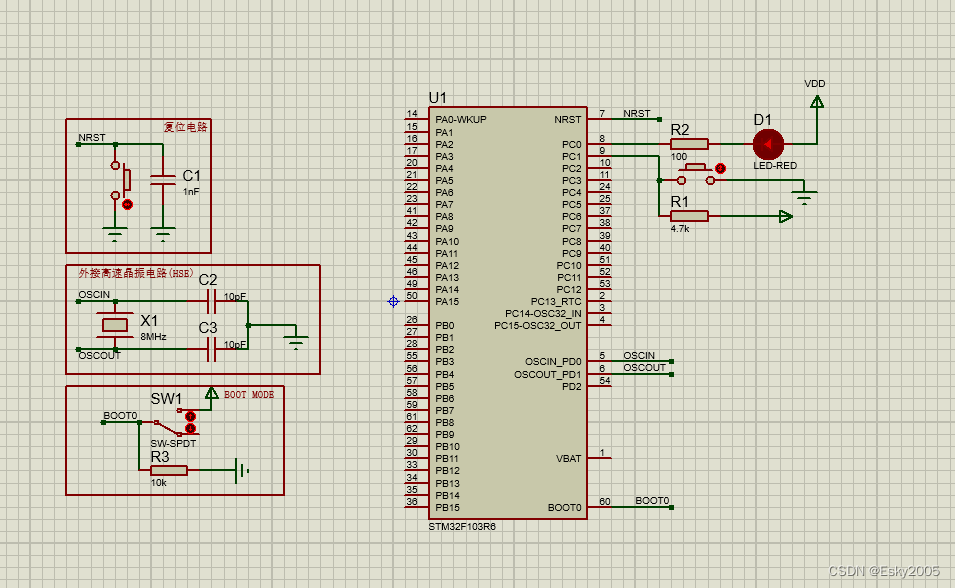The width and height of the screenshot is (955, 588).
Task: Click the OSCOUT_PD1 pin label
Action: click(x=548, y=374)
